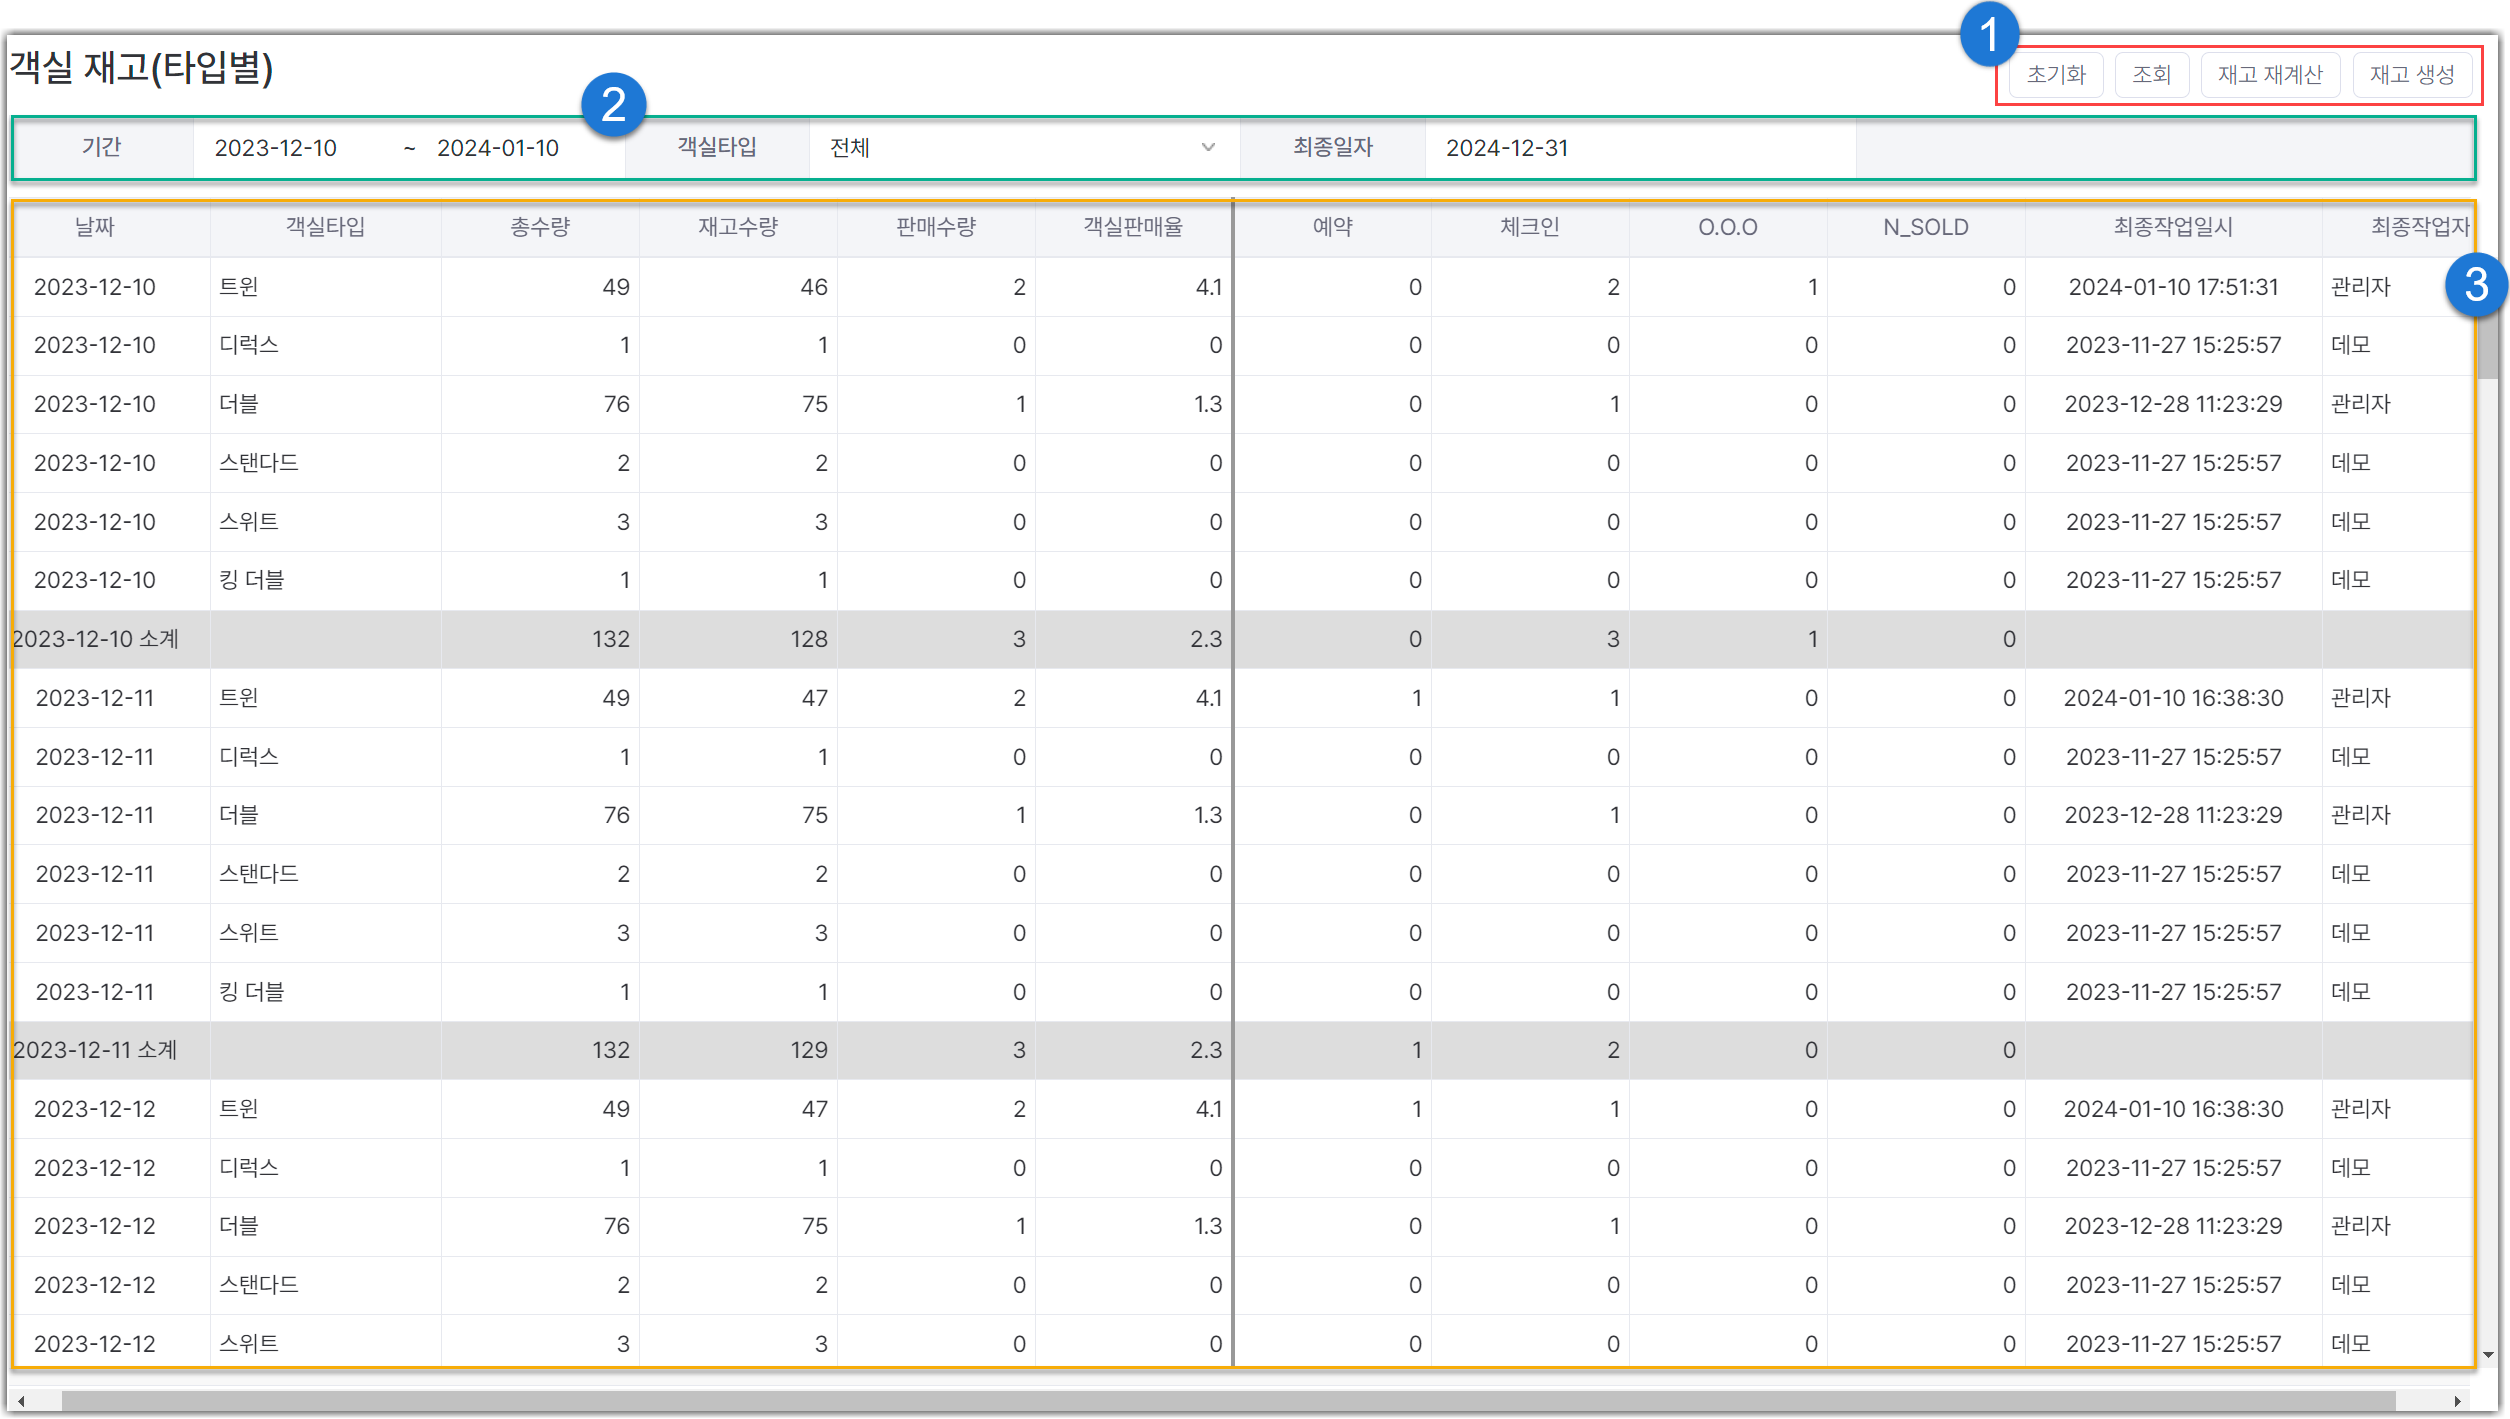
Task: Click the 재고 생성 button
Action: tap(2411, 75)
